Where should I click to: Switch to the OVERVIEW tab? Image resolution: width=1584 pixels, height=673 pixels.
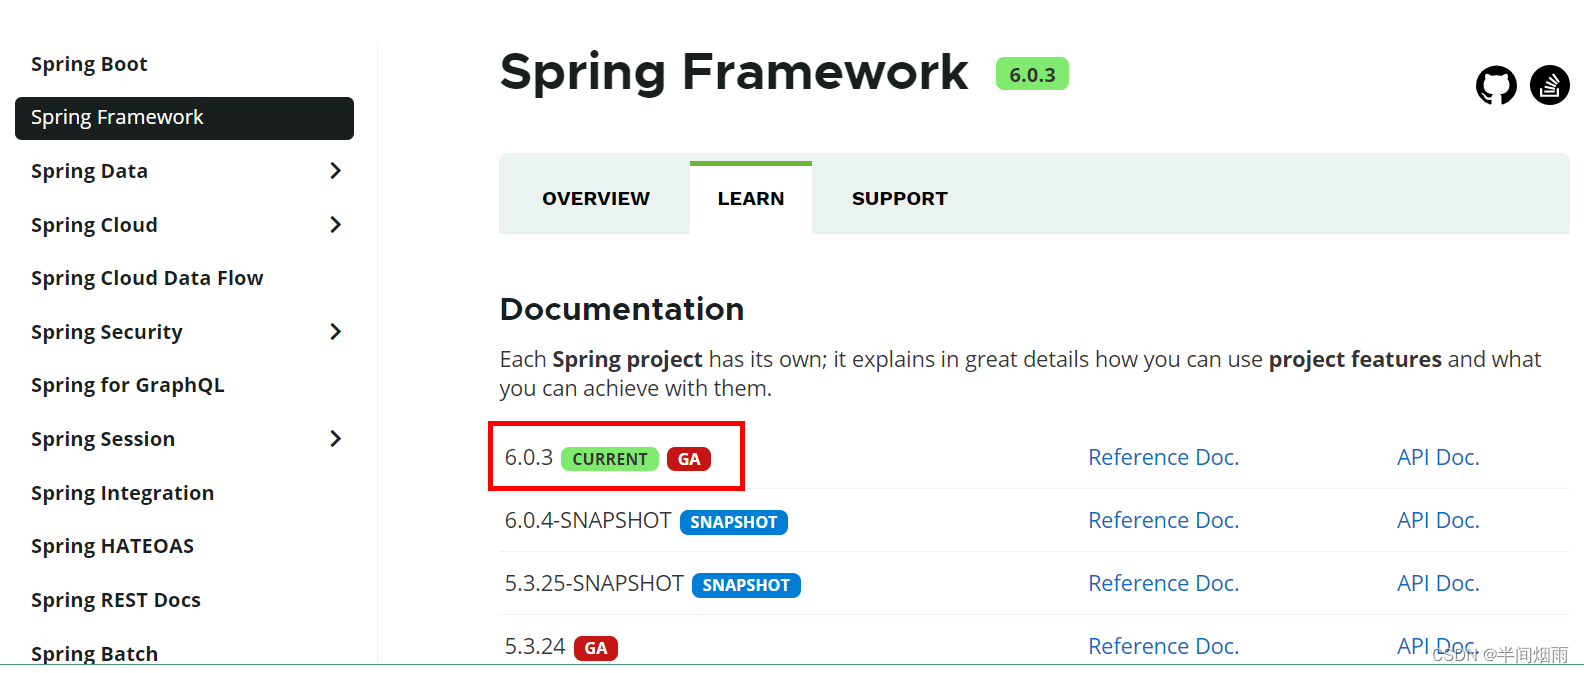tap(596, 198)
